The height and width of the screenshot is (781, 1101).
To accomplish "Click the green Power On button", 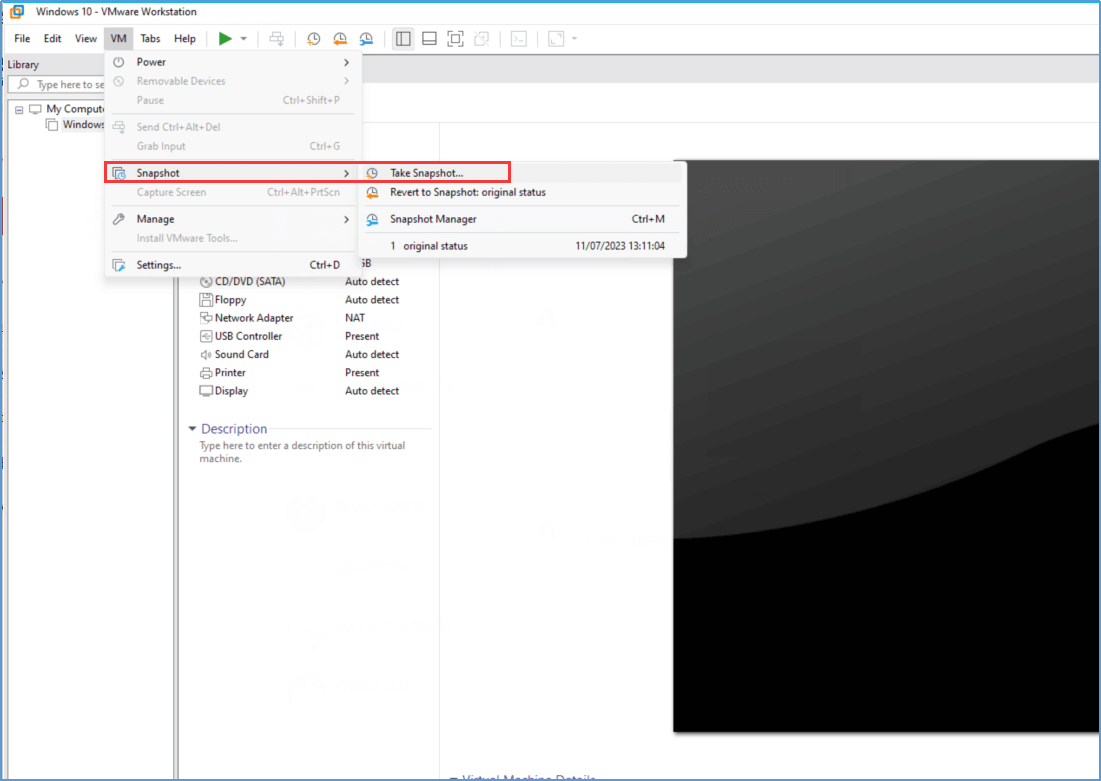I will coord(225,38).
